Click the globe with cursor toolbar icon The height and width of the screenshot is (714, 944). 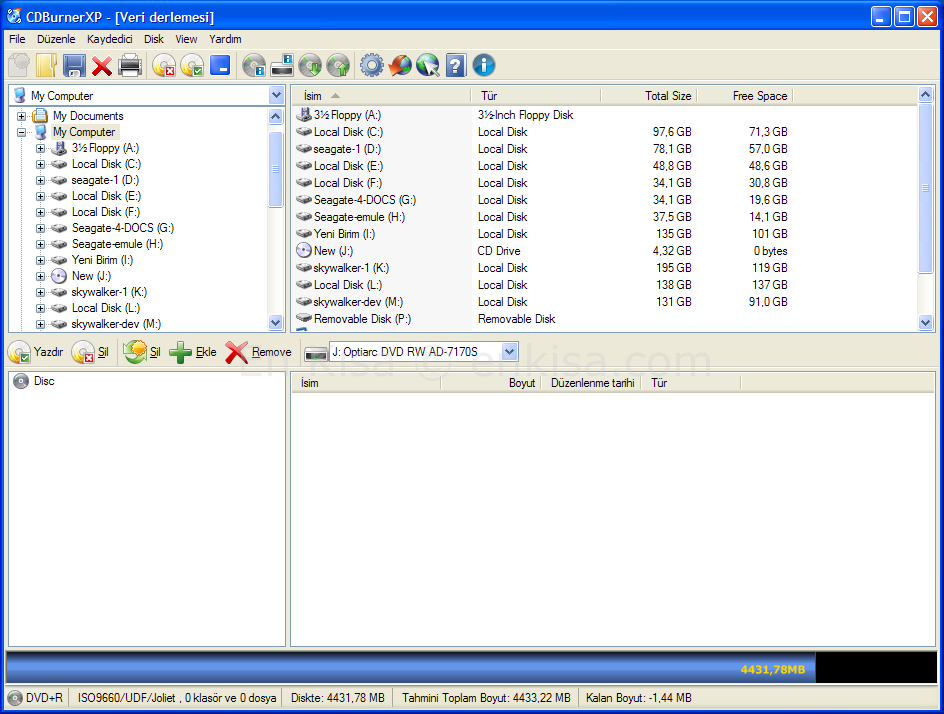coord(427,65)
